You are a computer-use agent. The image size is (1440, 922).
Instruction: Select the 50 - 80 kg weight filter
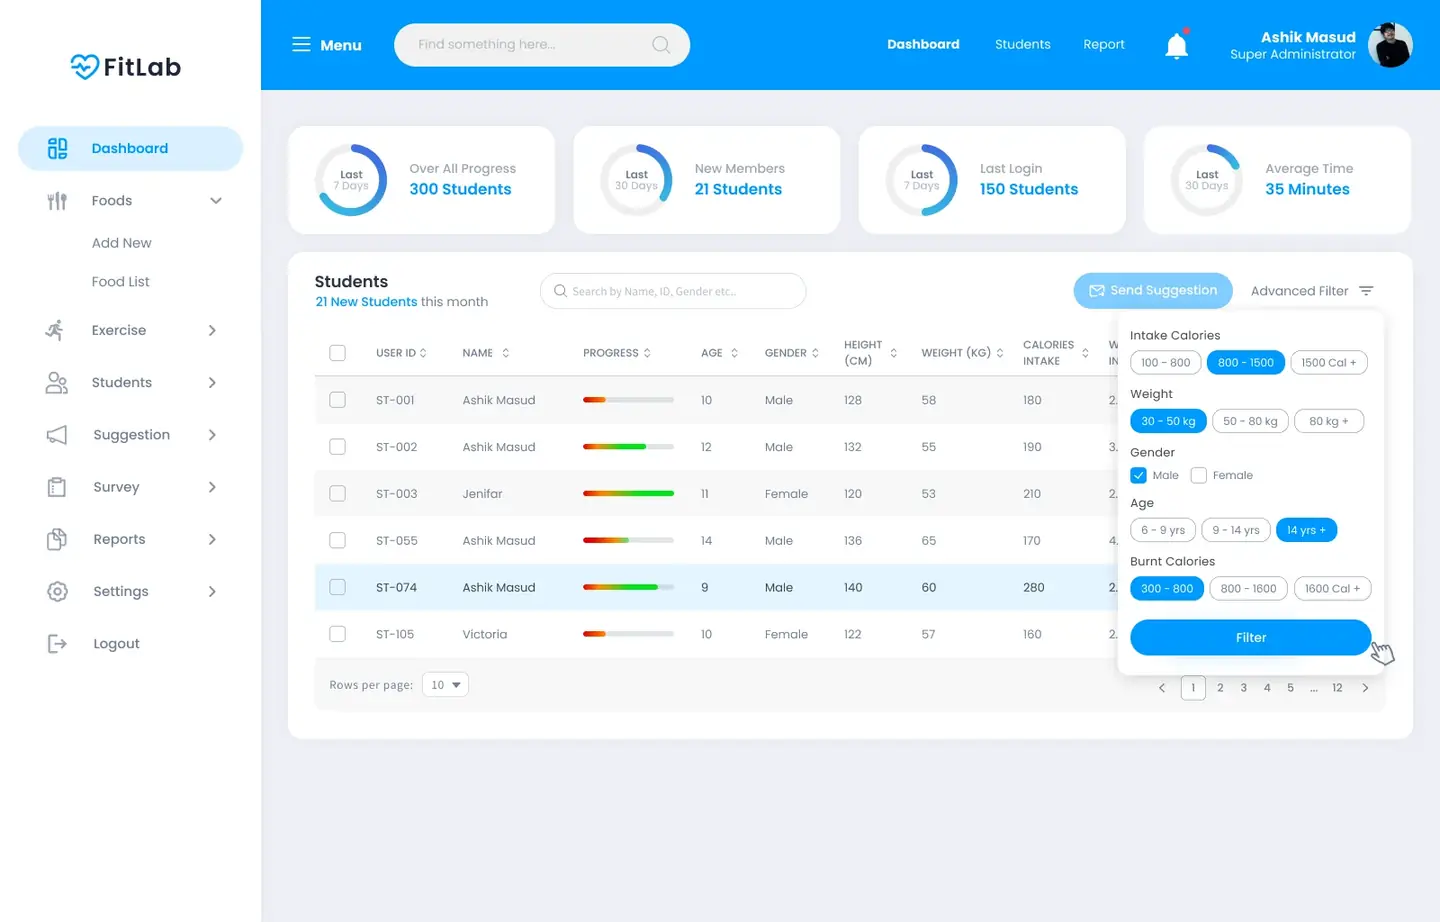click(x=1250, y=421)
